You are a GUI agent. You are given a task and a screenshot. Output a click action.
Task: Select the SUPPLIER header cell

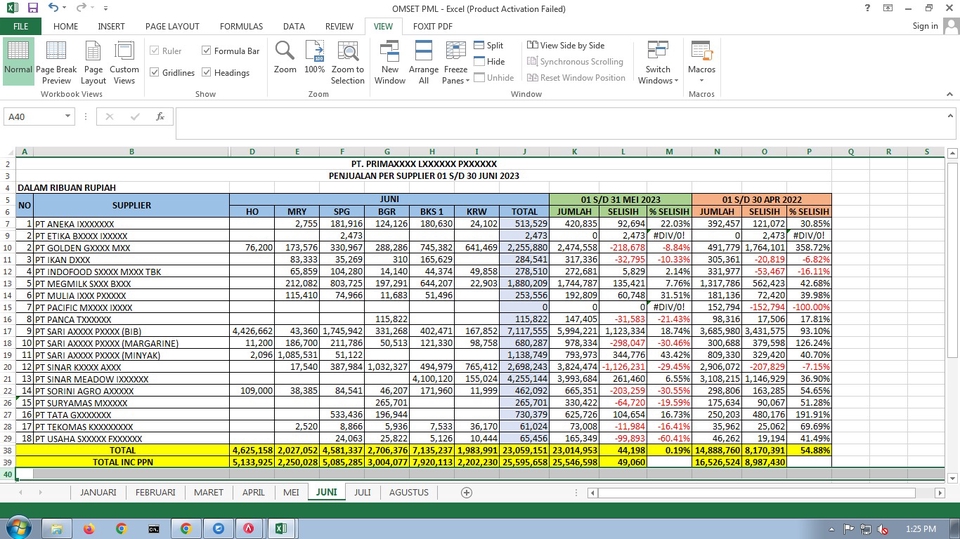[131, 205]
